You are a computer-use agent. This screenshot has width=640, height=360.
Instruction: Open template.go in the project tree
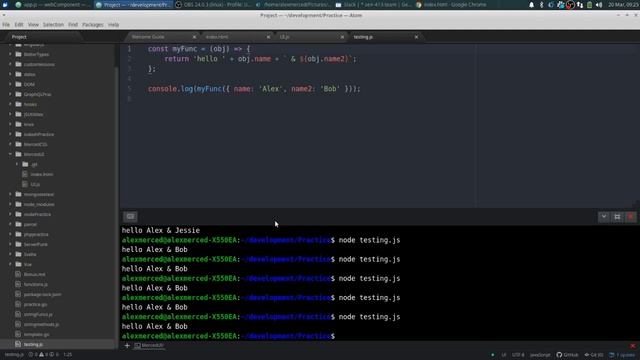pos(36,334)
